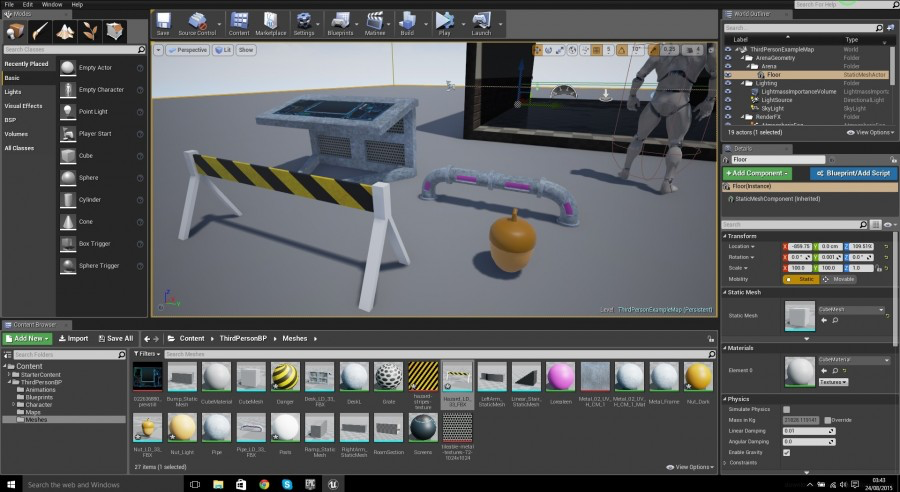The height and width of the screenshot is (492, 900).
Task: Select the Foliage mode icon
Action: [x=90, y=31]
